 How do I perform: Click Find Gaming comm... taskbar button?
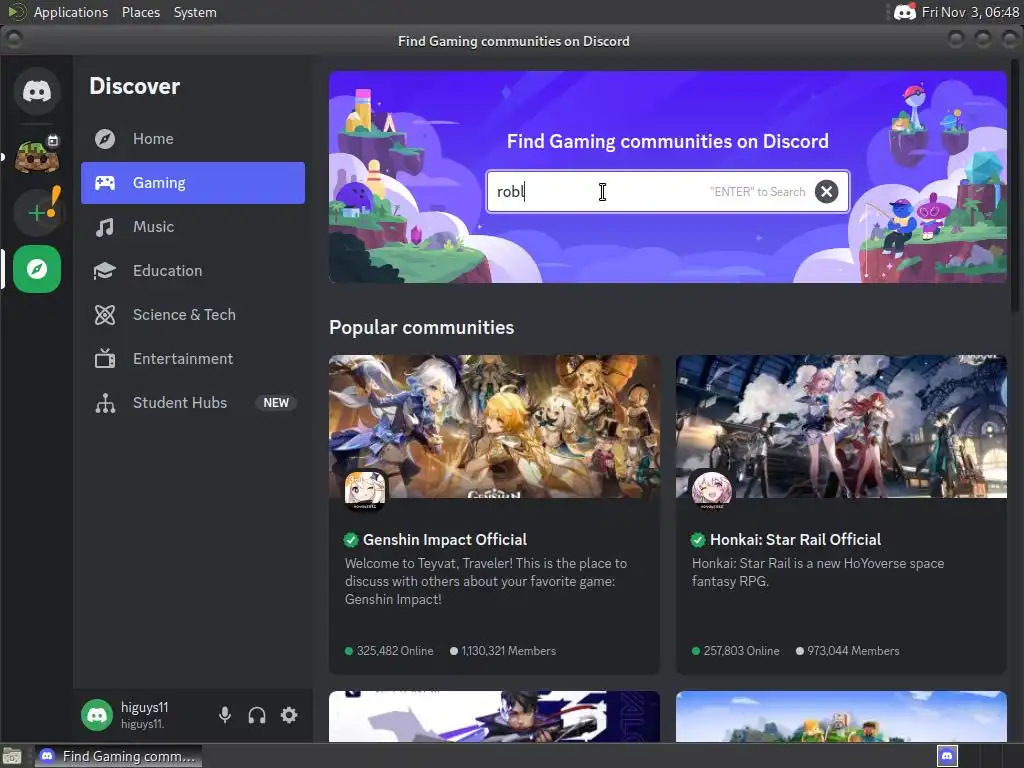click(x=118, y=756)
